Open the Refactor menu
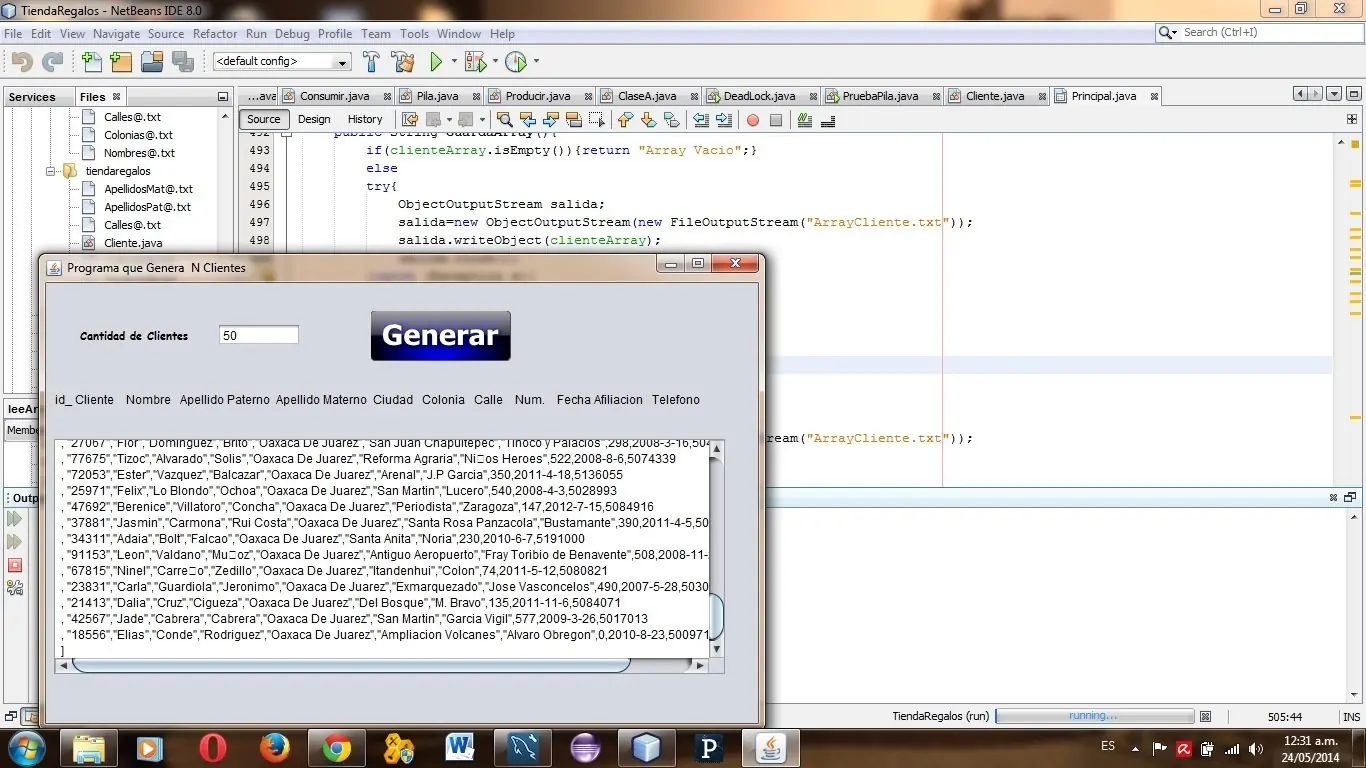 click(215, 33)
